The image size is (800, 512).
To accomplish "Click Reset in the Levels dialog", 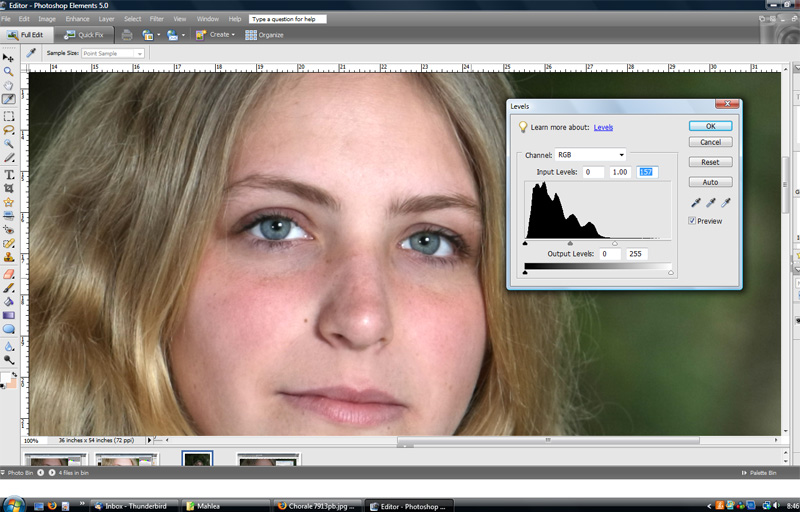I will [710, 162].
